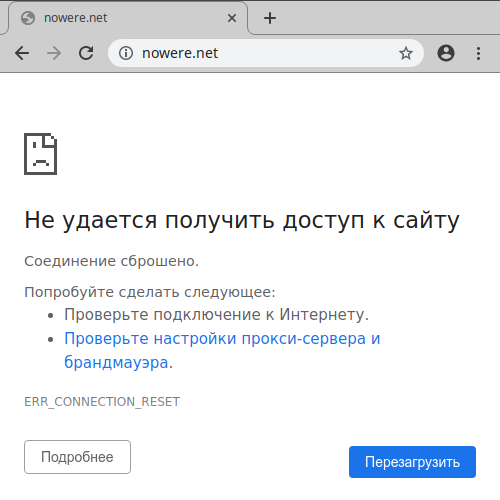500x500 pixels.
Task: Open a new tab with the plus icon
Action: point(270,18)
